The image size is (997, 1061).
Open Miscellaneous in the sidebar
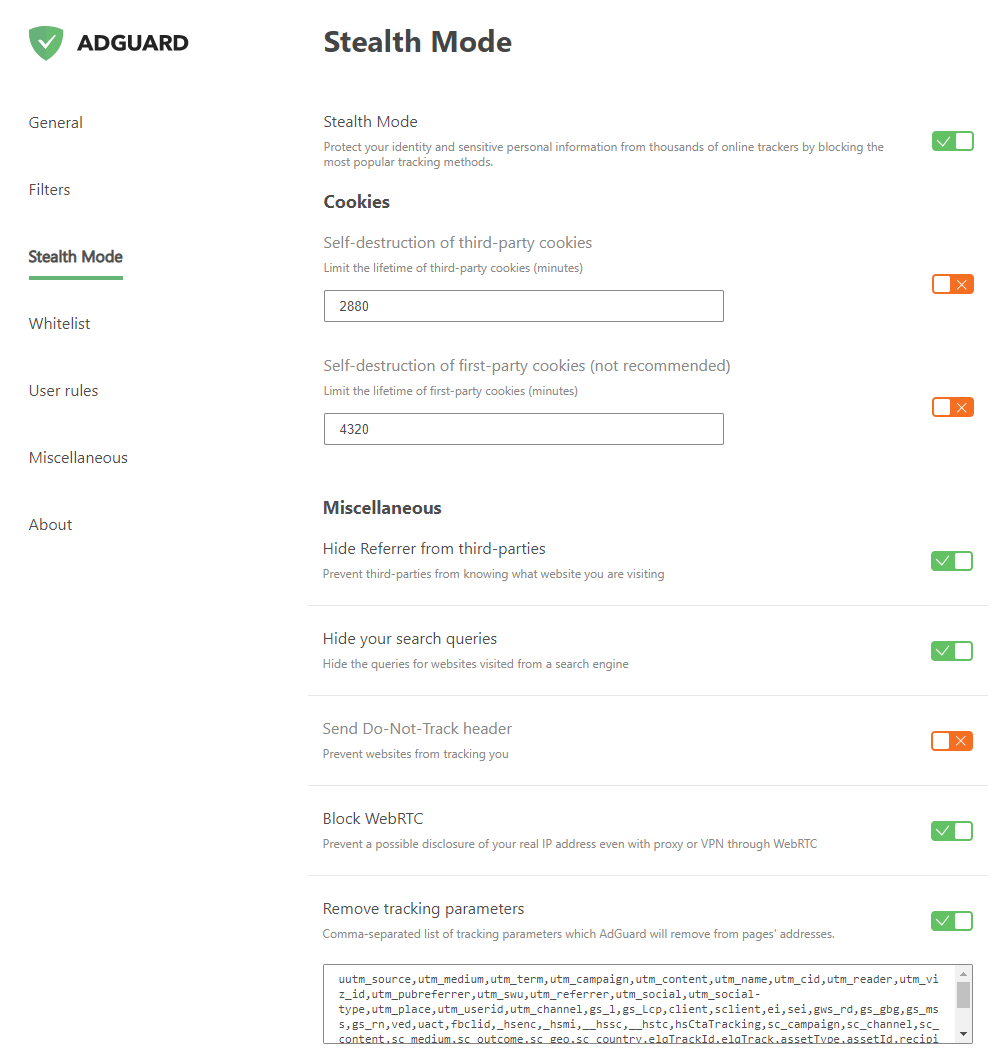pos(79,458)
